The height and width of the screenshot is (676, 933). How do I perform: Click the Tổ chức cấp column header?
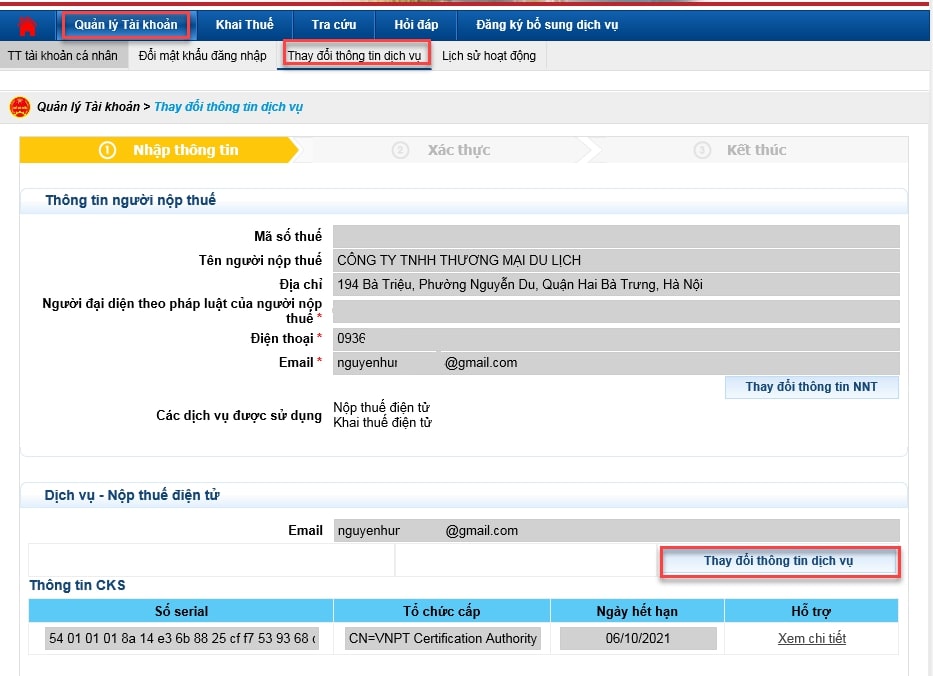[442, 611]
